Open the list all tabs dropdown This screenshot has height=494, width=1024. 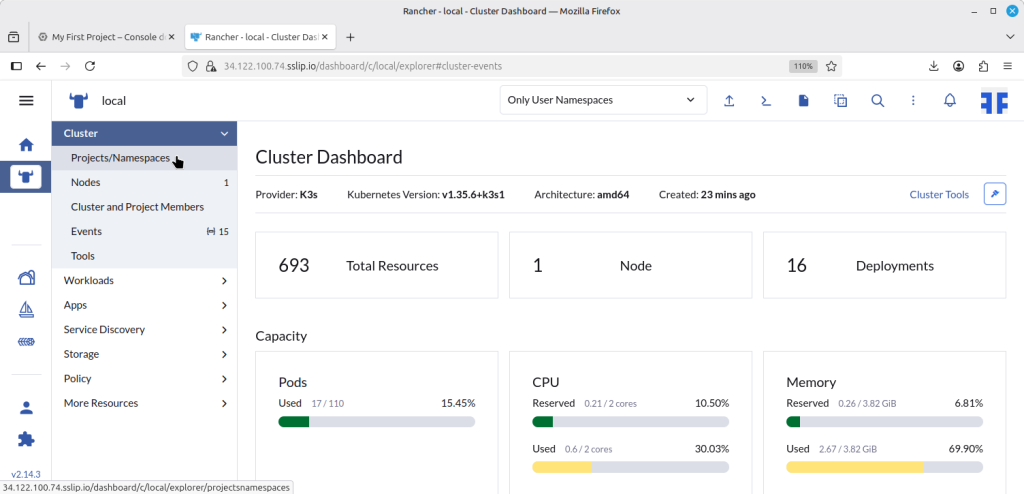tap(1010, 37)
